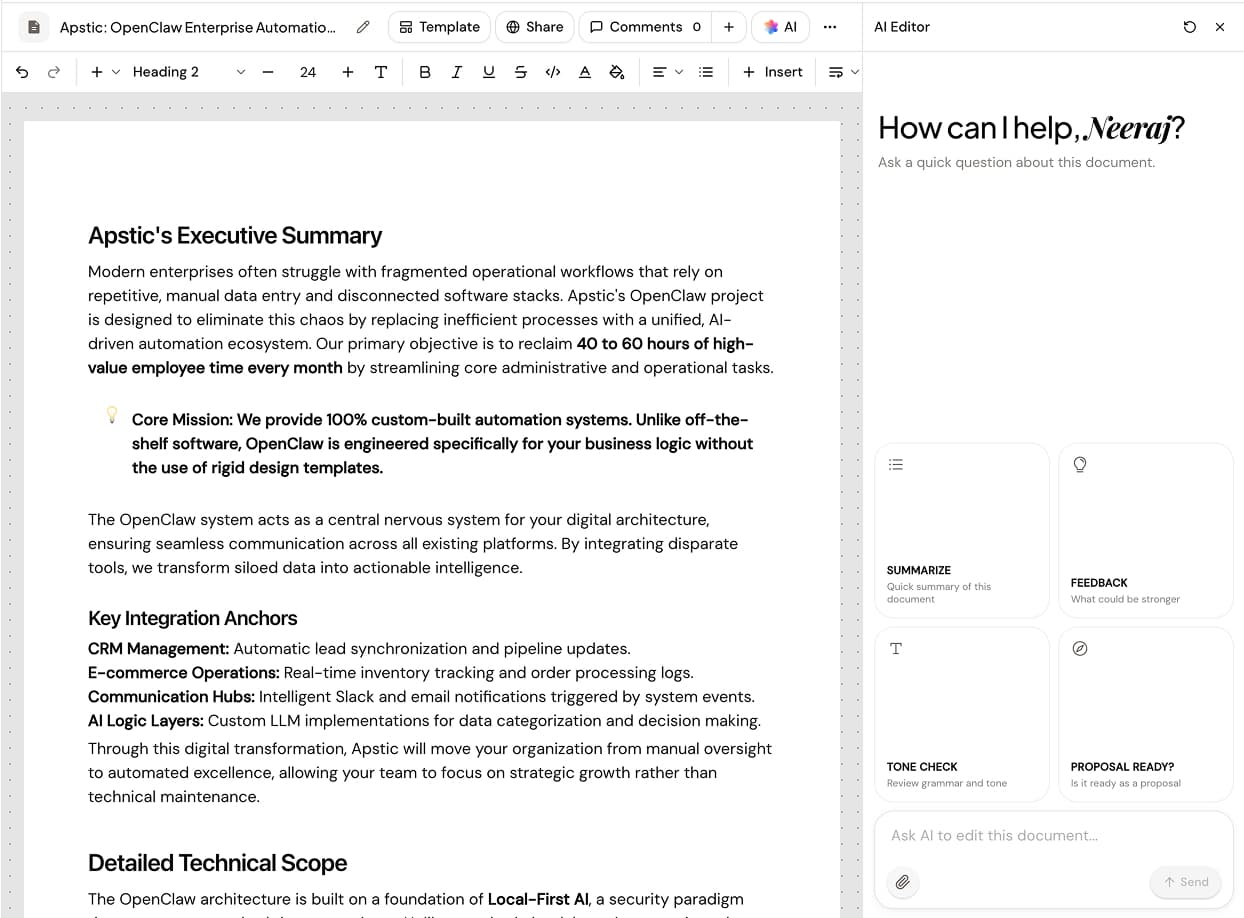This screenshot has width=1244, height=918.
Task: Select the bulleted list icon
Action: pos(708,71)
